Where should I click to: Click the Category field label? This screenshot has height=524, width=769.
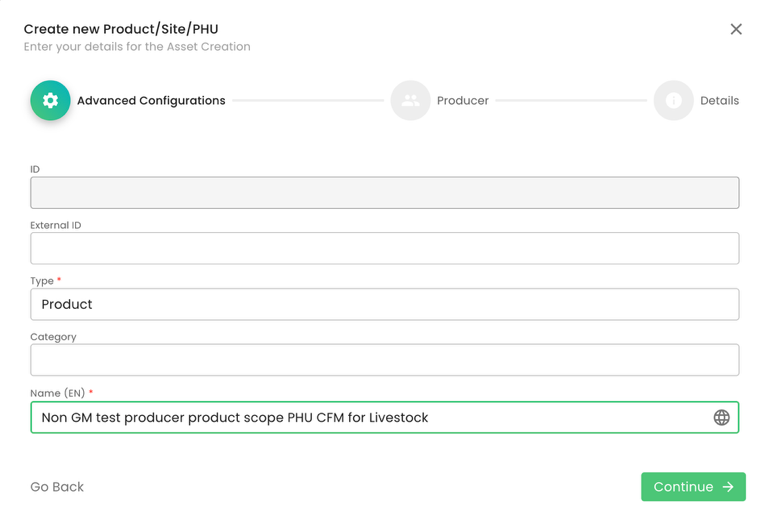53,337
